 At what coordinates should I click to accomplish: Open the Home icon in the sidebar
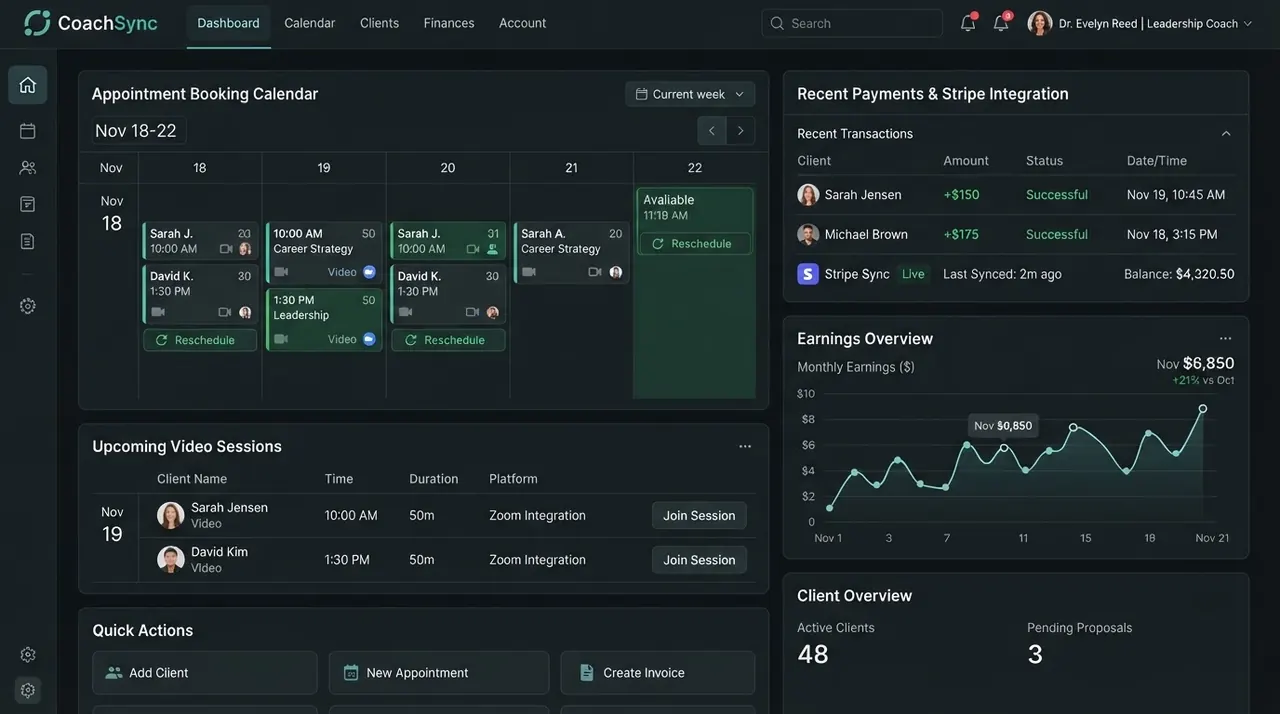tap(28, 85)
